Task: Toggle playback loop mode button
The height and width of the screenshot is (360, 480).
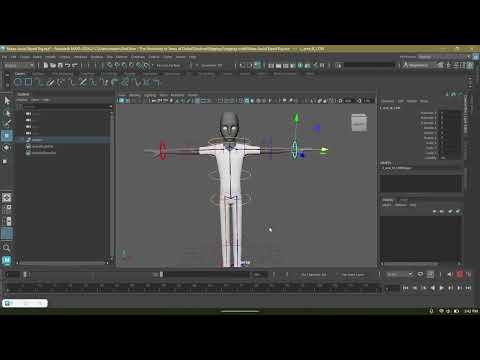Action: 421,274
